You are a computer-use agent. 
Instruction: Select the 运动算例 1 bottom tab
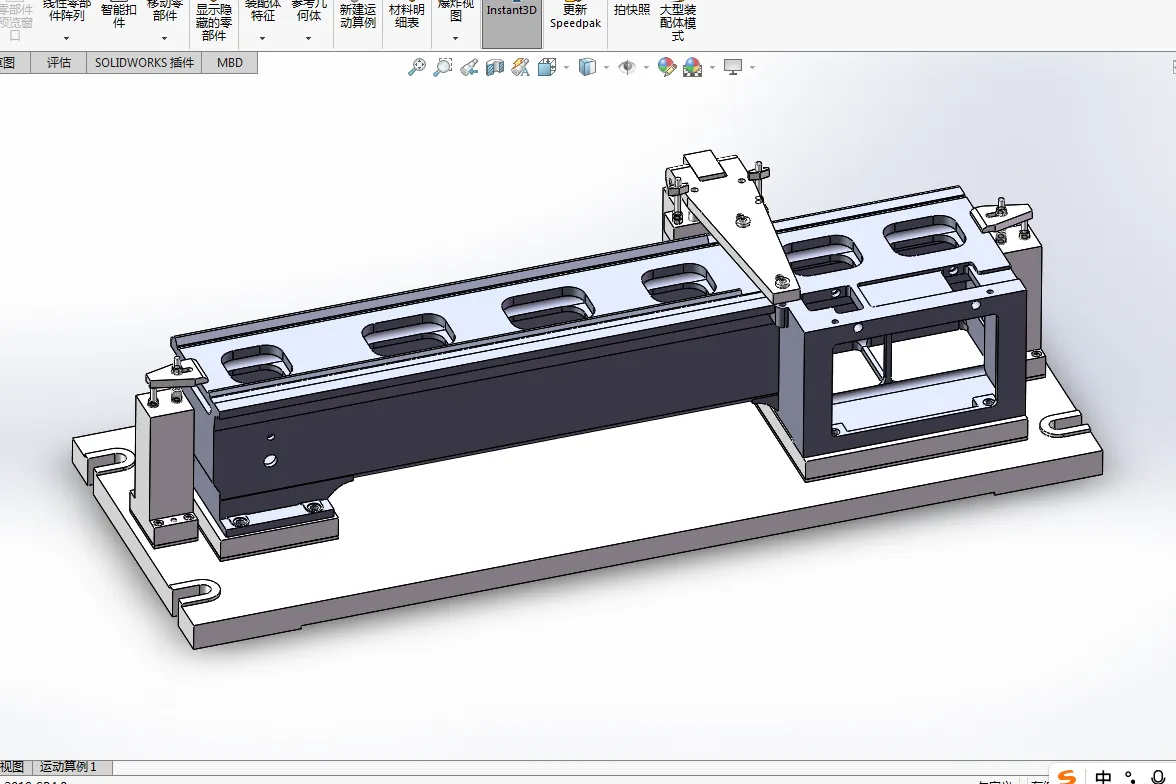[68, 767]
